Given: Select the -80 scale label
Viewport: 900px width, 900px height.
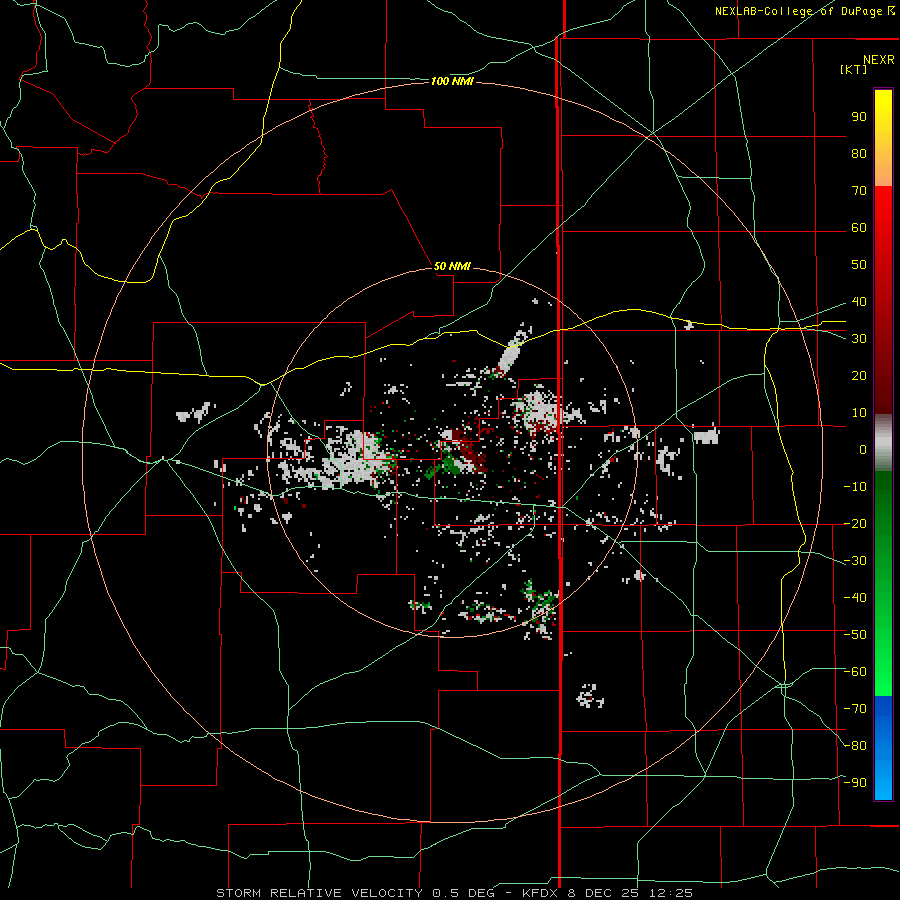Looking at the screenshot, I should point(855,746).
